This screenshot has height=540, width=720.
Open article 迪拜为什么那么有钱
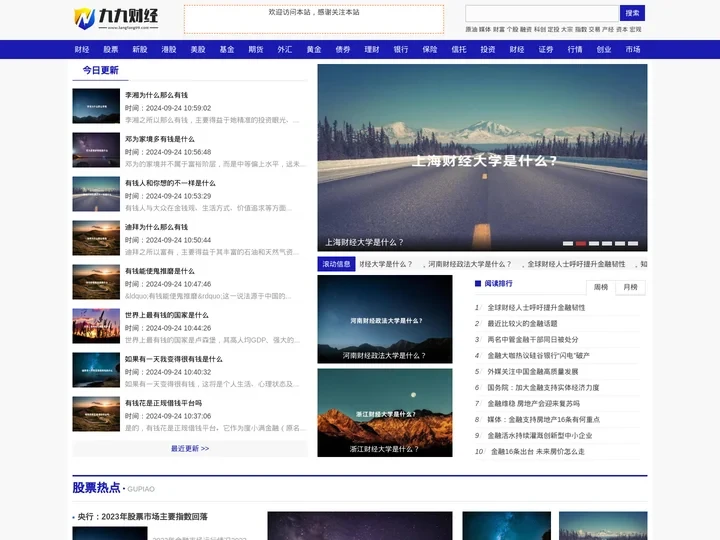157,227
